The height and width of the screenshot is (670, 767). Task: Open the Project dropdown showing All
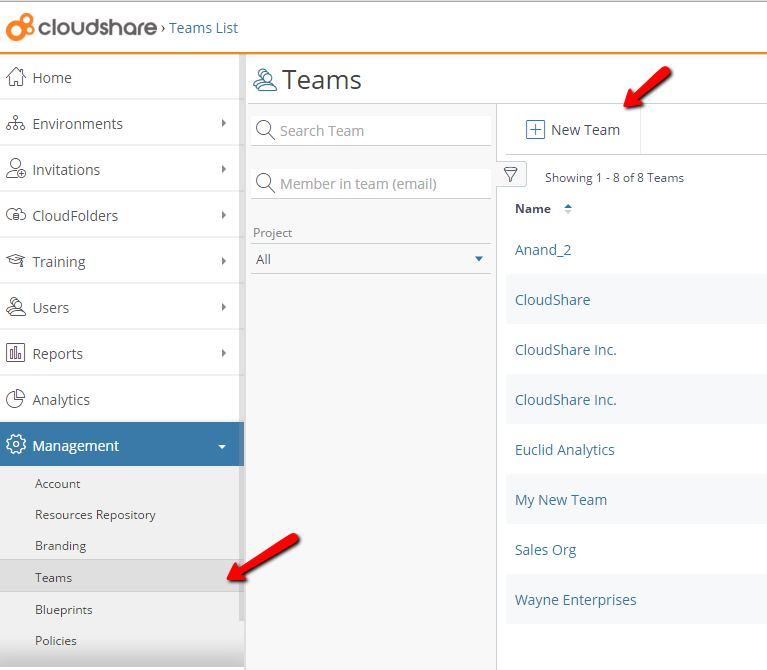point(371,259)
